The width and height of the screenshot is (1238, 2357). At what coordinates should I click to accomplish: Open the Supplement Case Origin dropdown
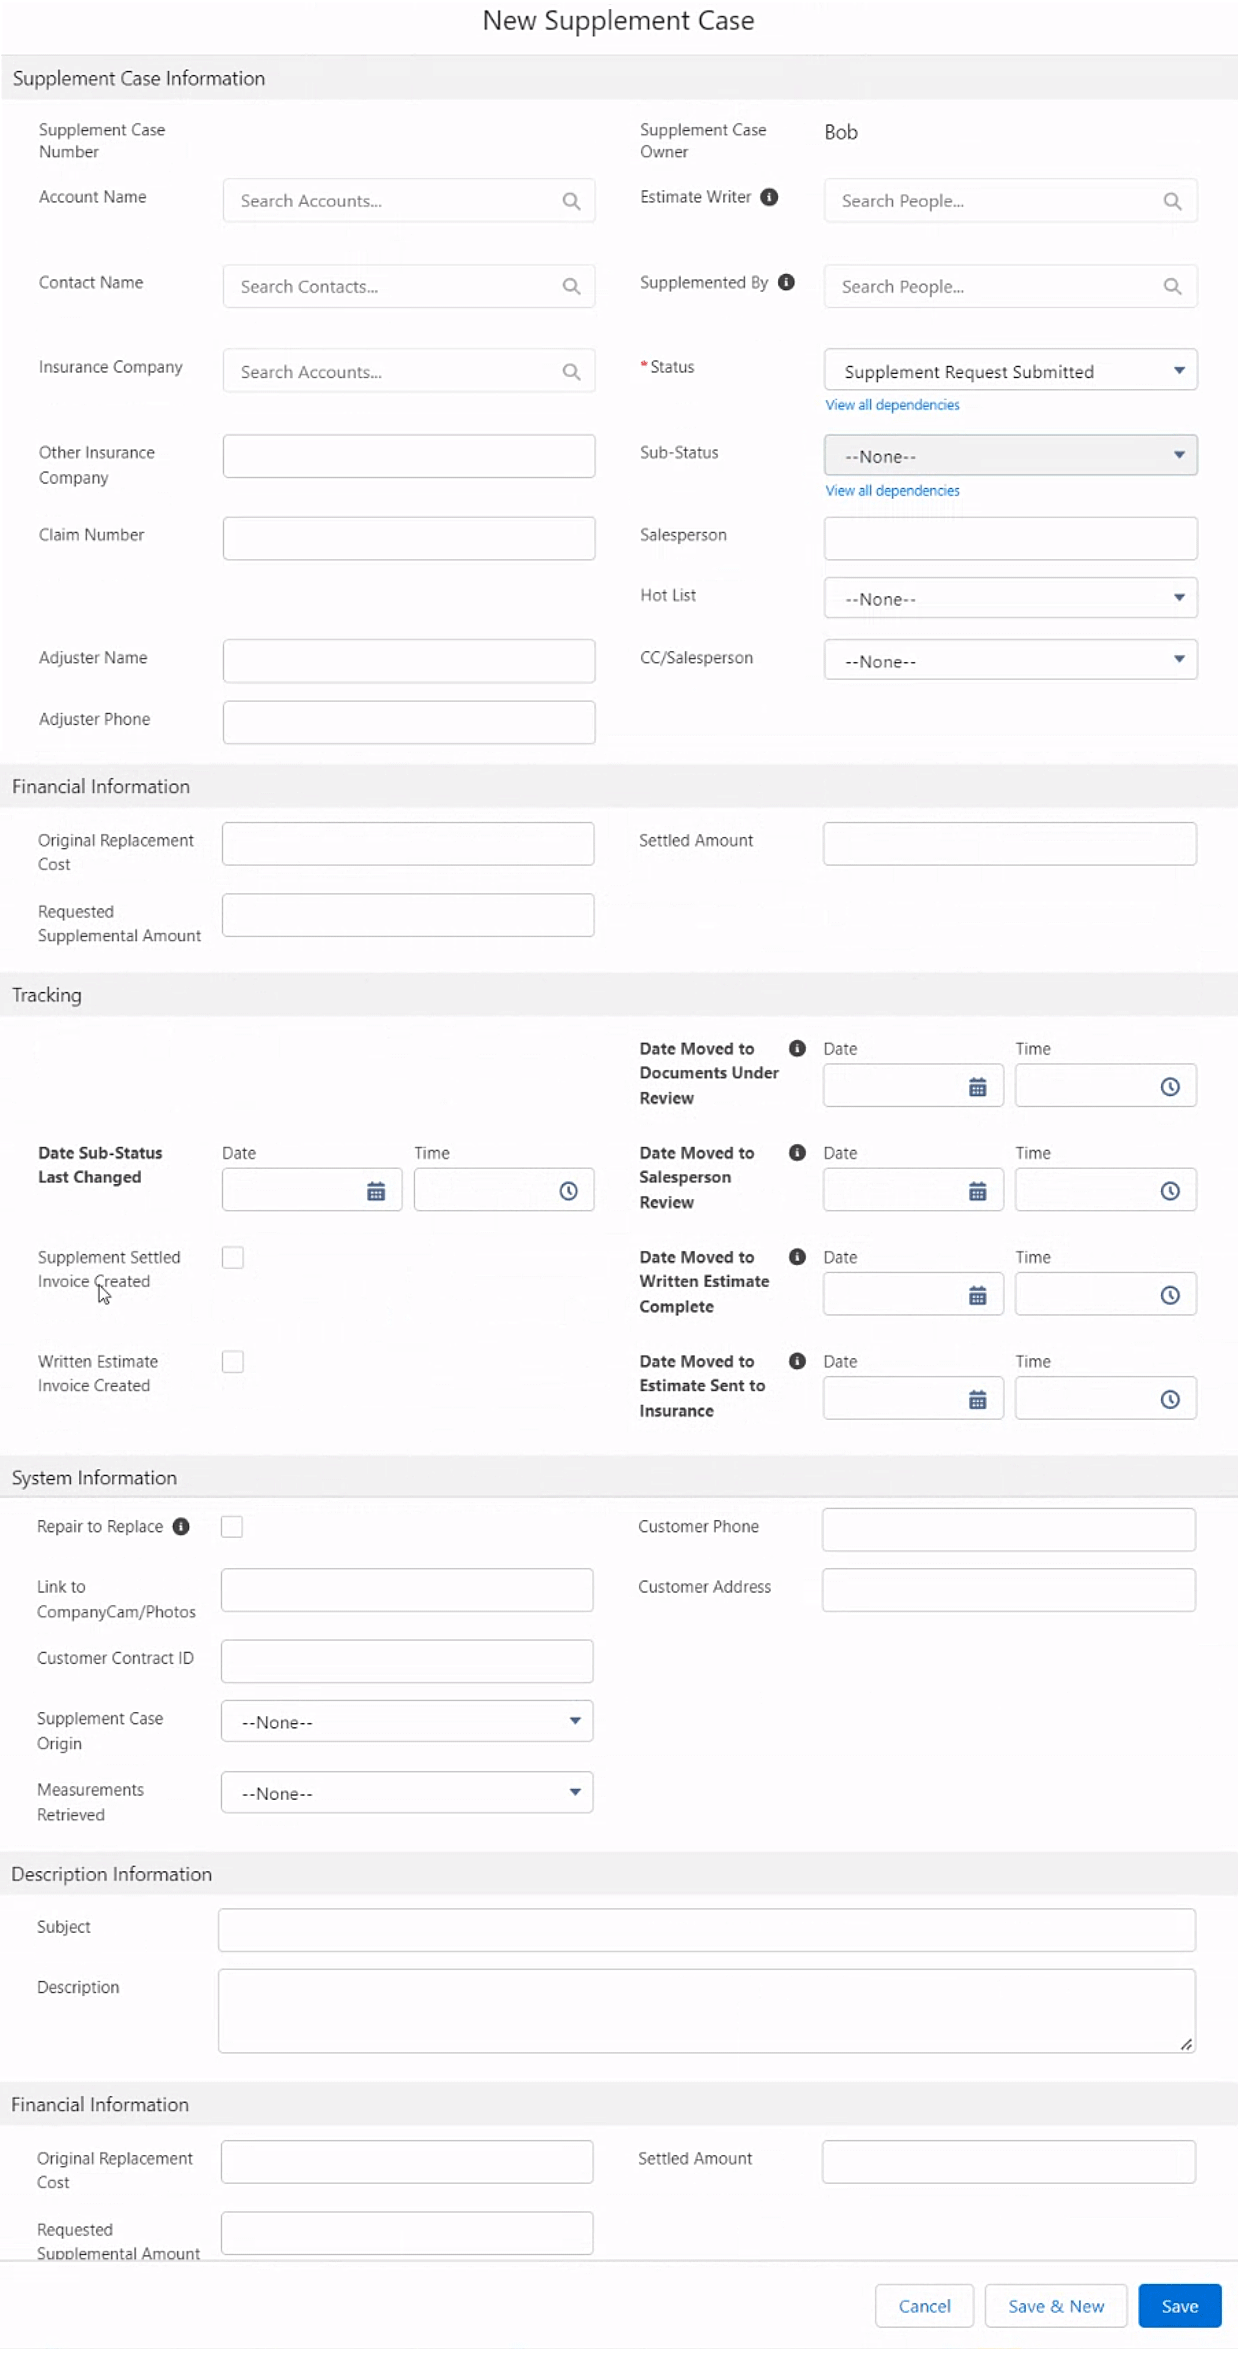[x=407, y=1721]
